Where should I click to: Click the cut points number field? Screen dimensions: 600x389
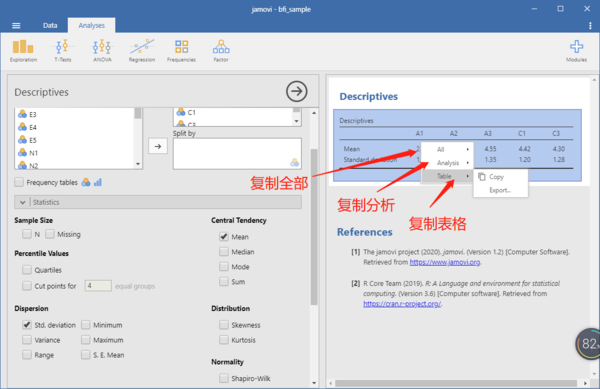[98, 286]
